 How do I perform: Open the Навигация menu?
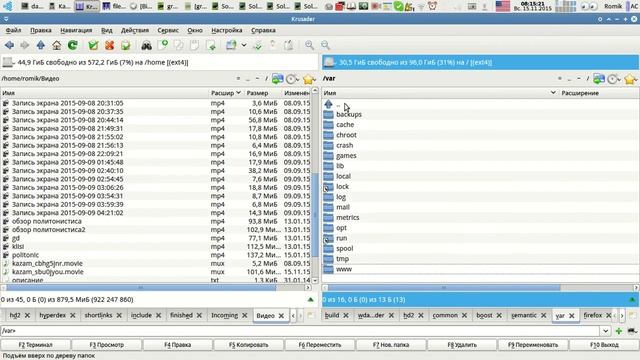(76, 30)
